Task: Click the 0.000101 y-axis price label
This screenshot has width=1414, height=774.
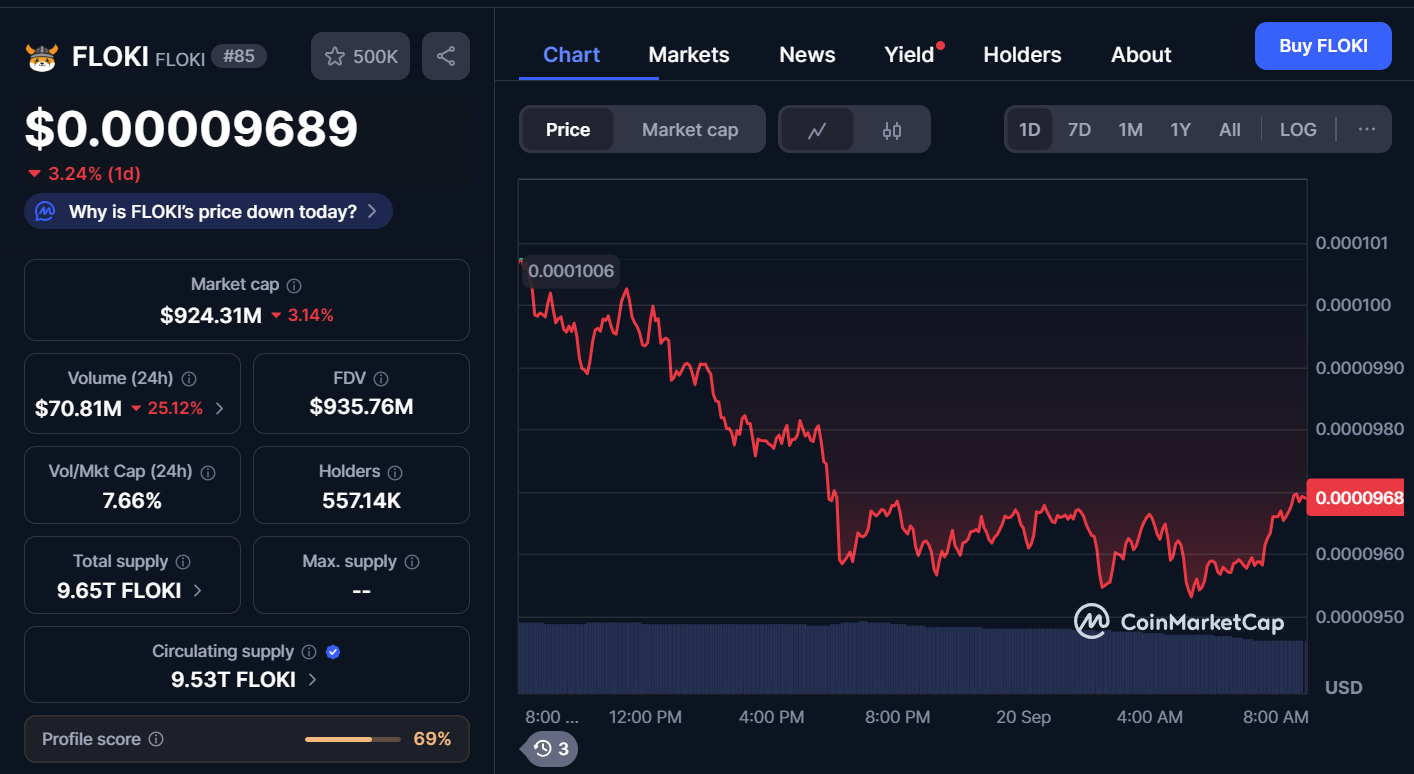Action: (x=1352, y=243)
